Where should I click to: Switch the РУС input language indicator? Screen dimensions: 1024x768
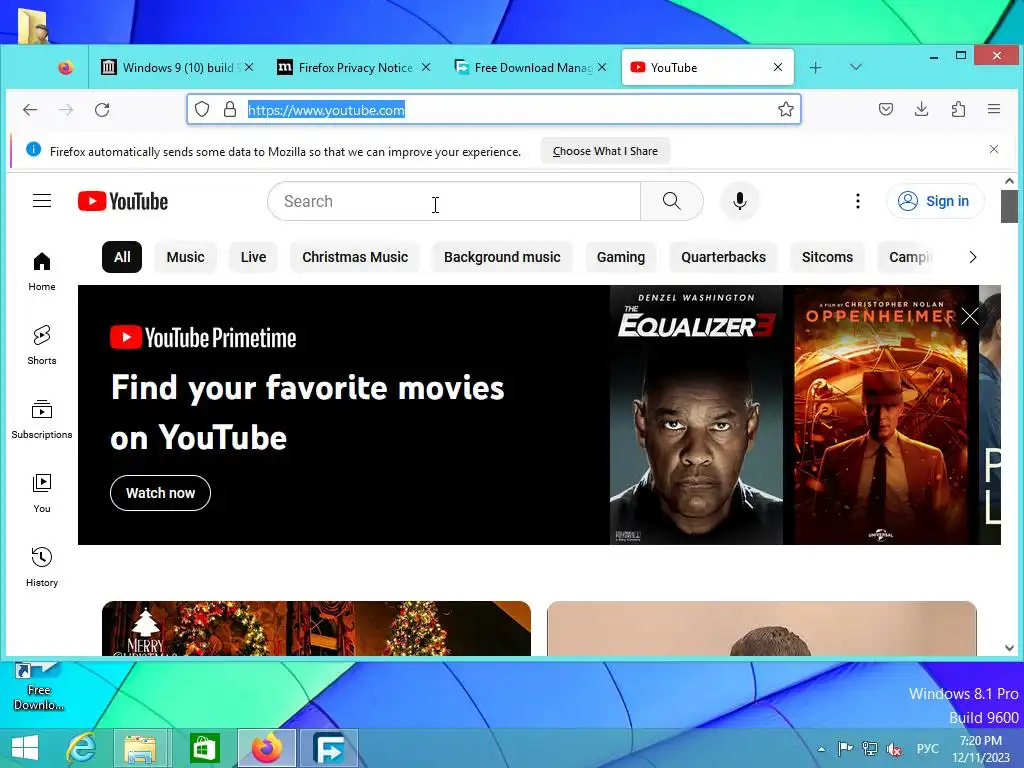click(927, 748)
